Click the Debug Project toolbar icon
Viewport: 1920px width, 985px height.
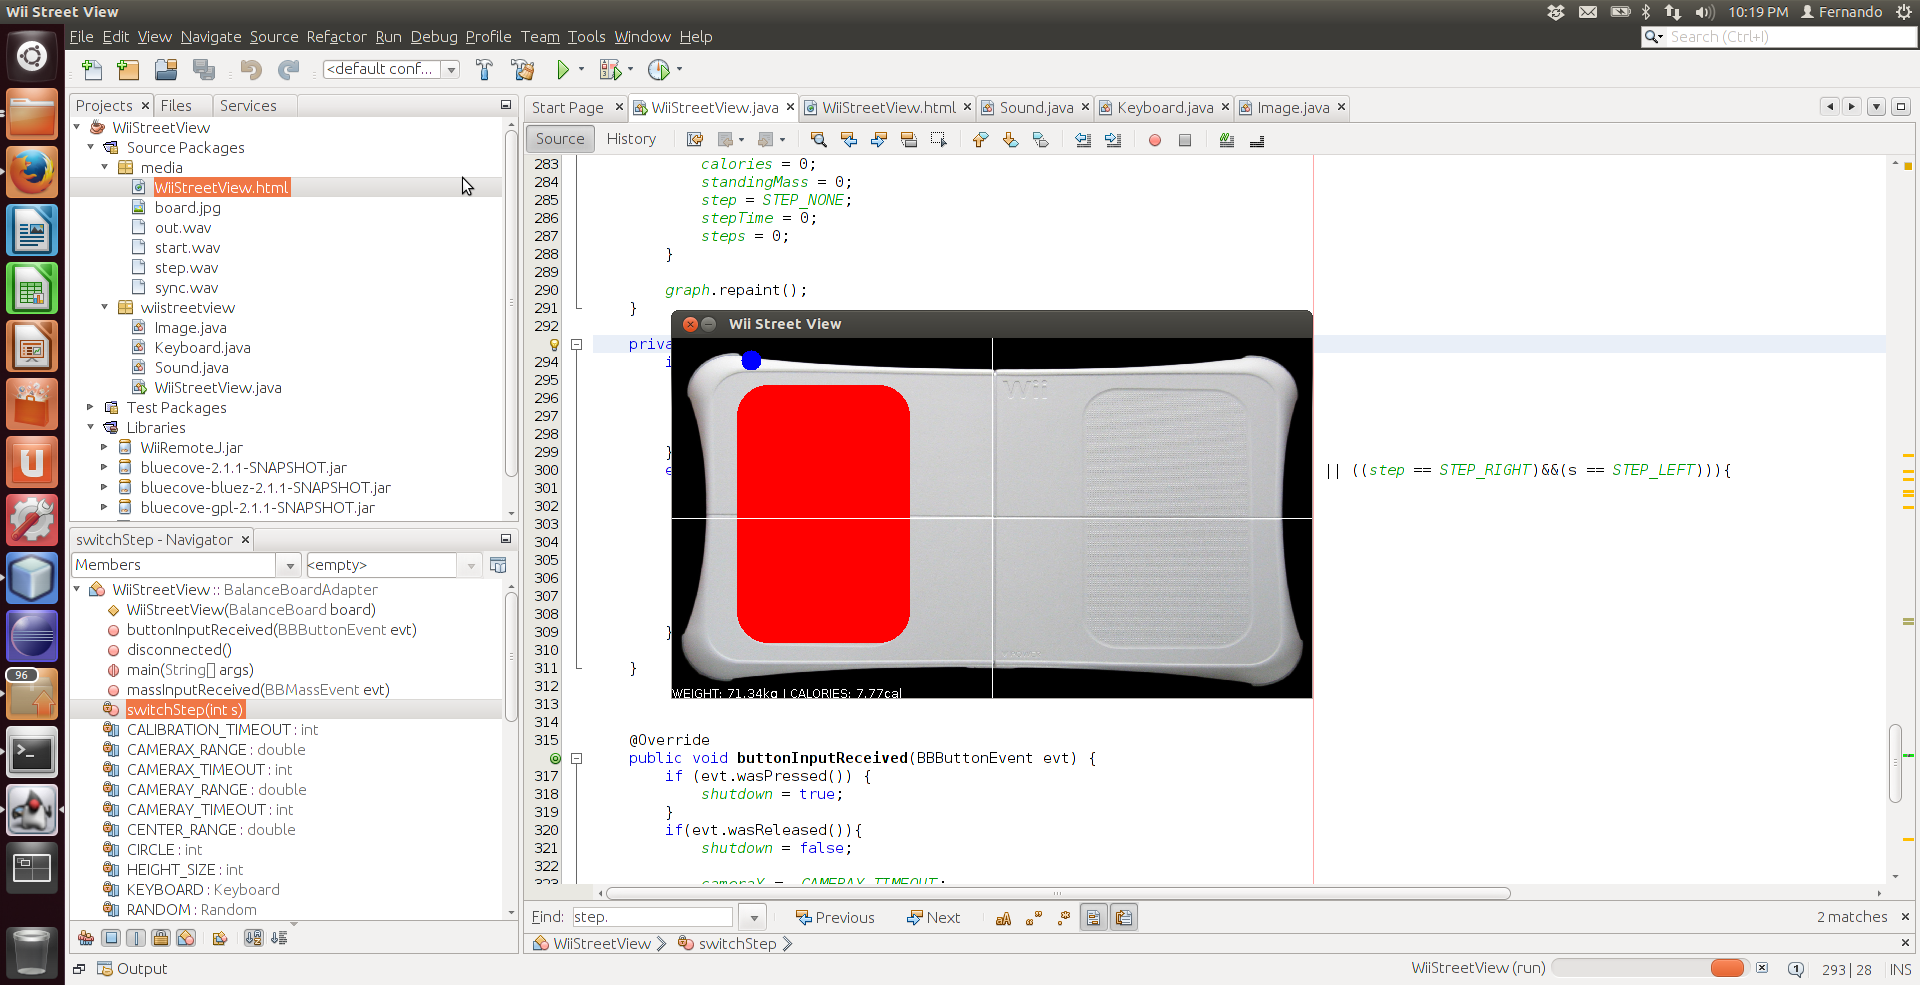coord(610,69)
